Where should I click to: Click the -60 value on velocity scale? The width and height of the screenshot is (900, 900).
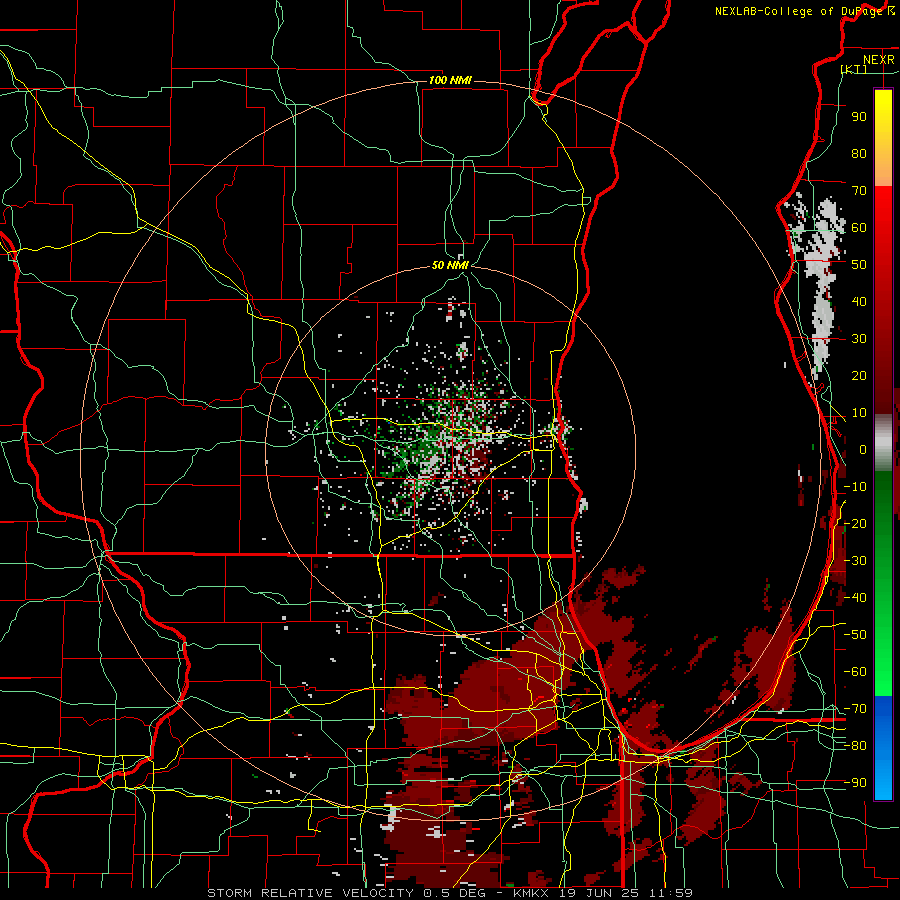[855, 672]
